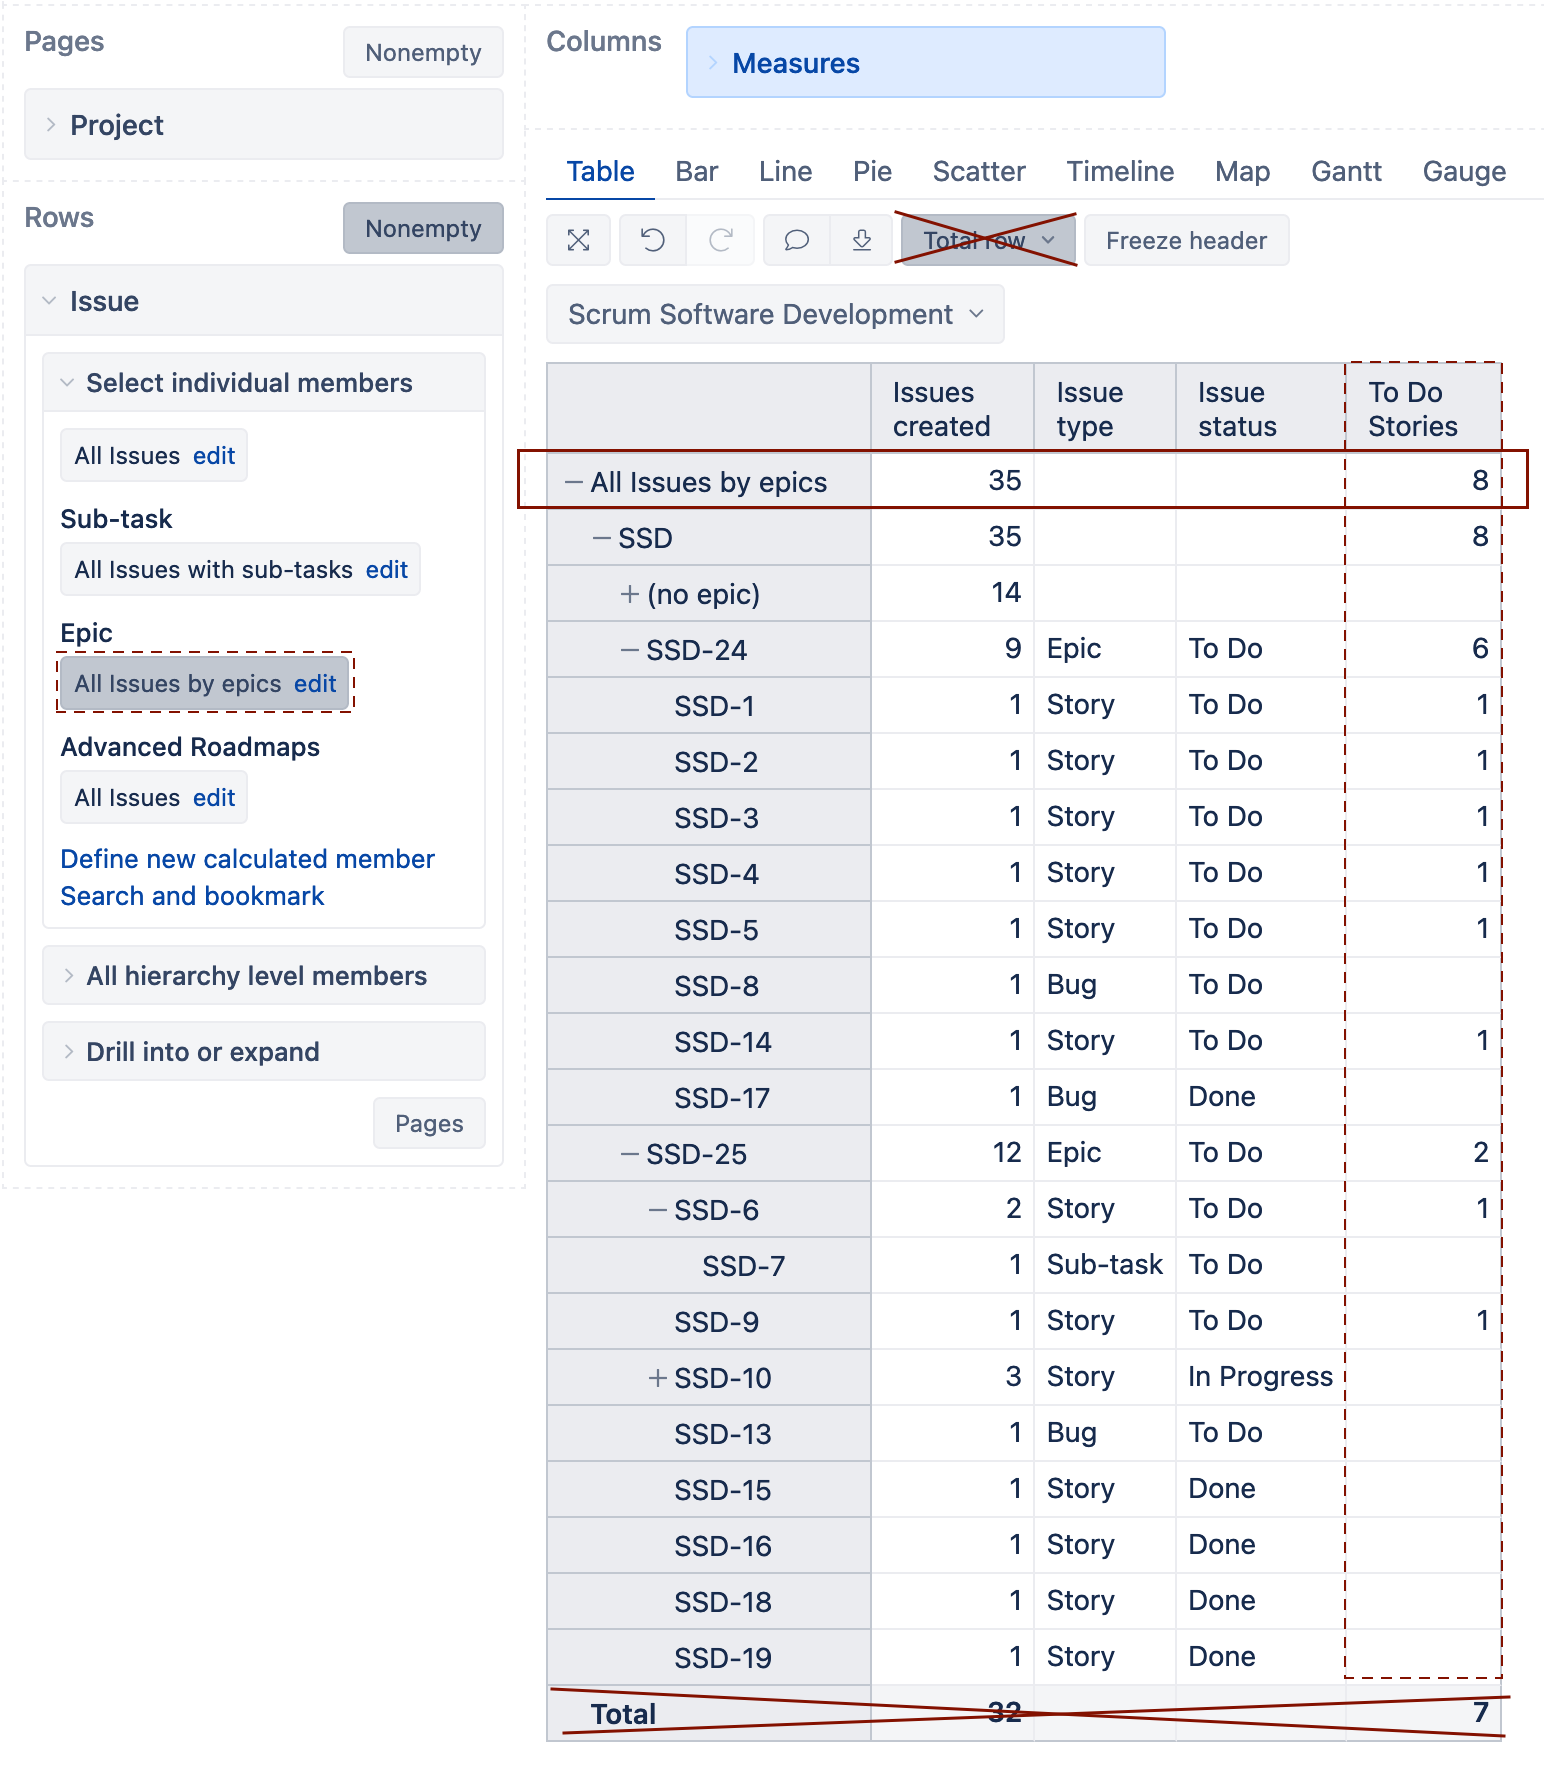
Task: Click the undo arrow icon
Action: click(653, 240)
